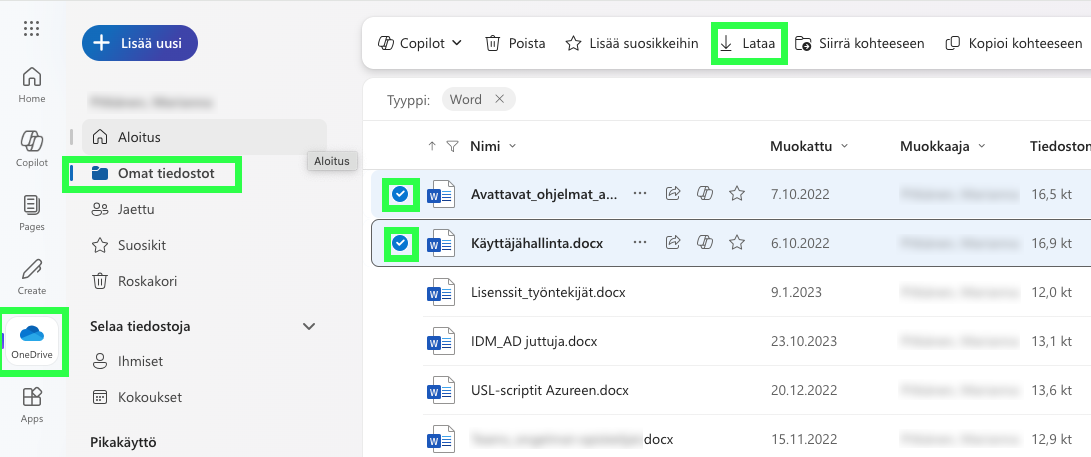Click the 23.10.2023 modified date

[803, 342]
